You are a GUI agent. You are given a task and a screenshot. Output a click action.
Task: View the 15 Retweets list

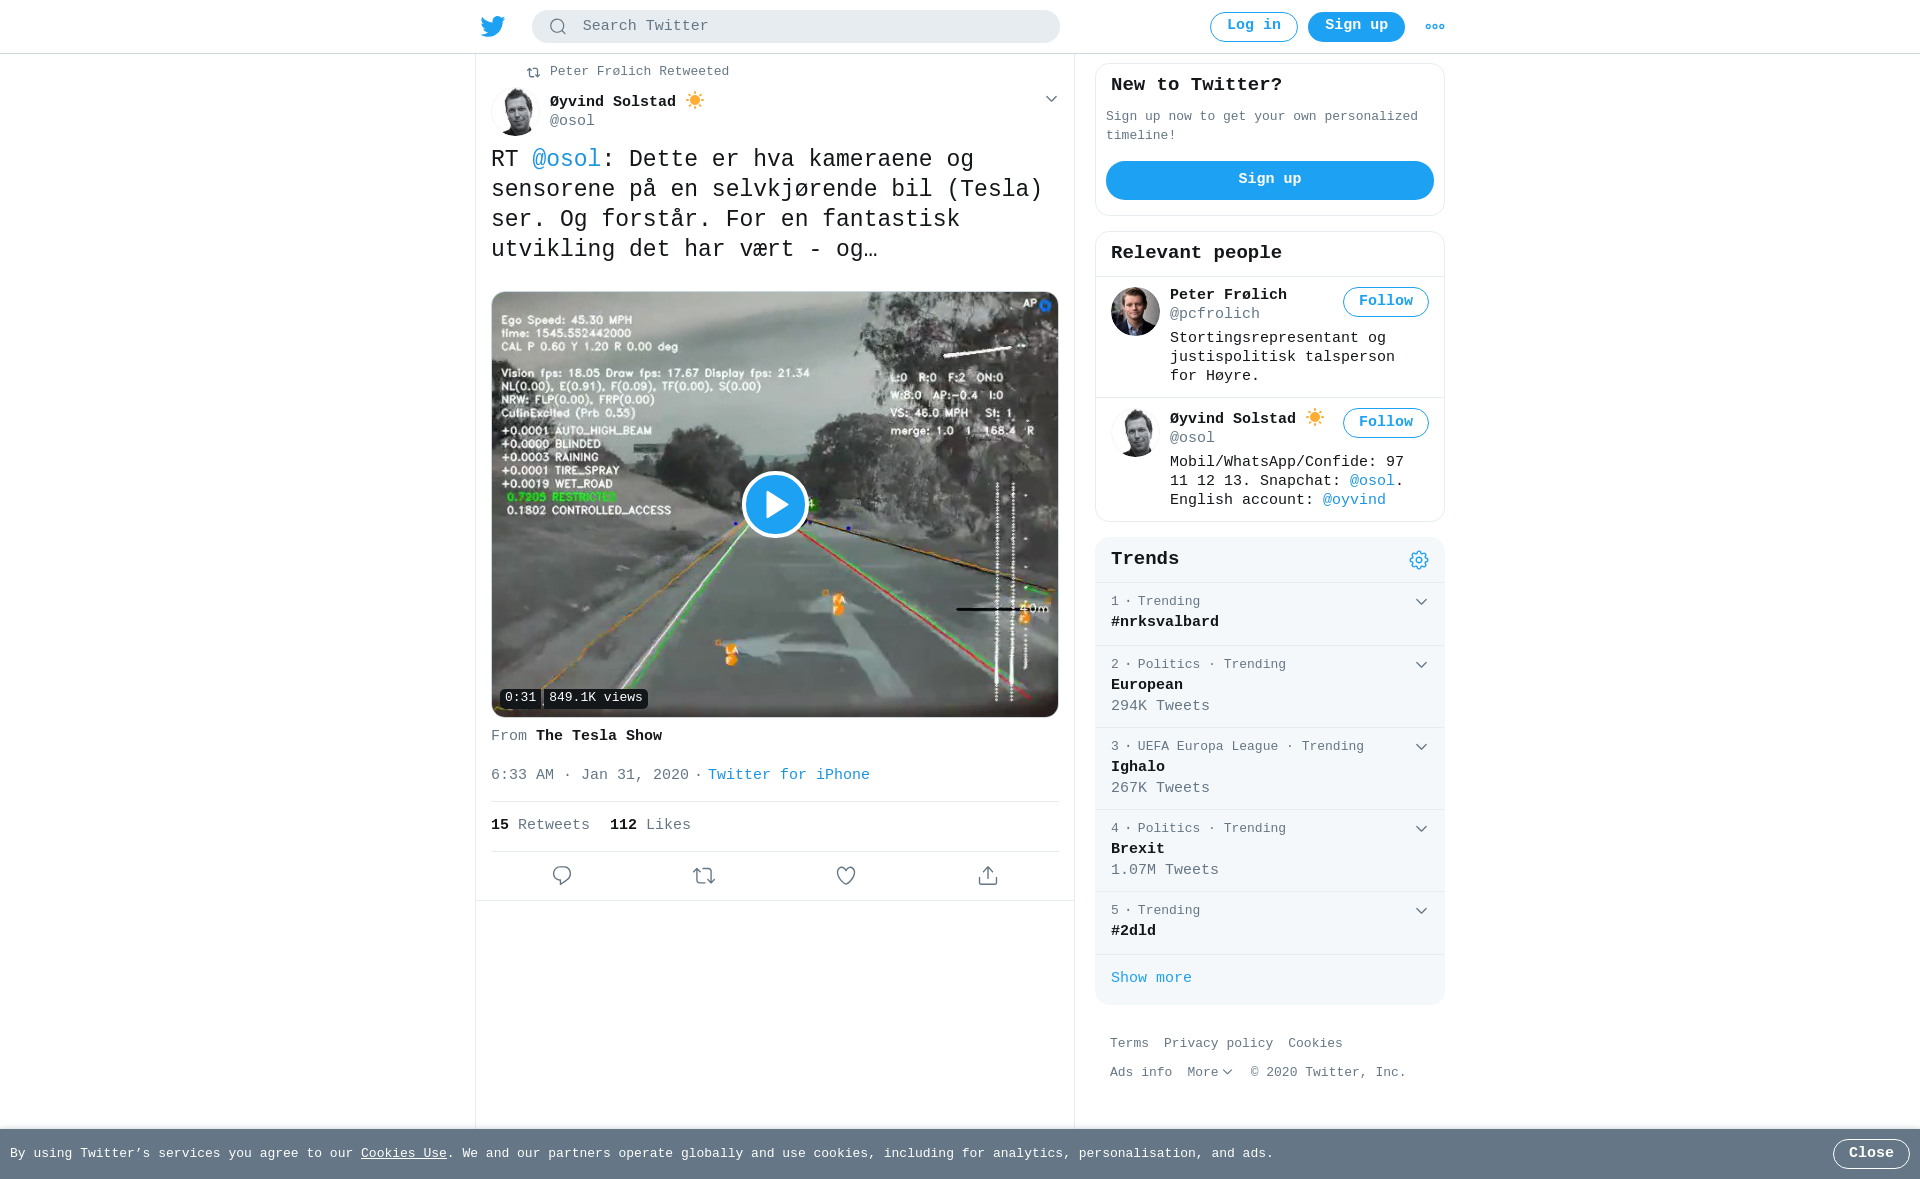coord(540,825)
